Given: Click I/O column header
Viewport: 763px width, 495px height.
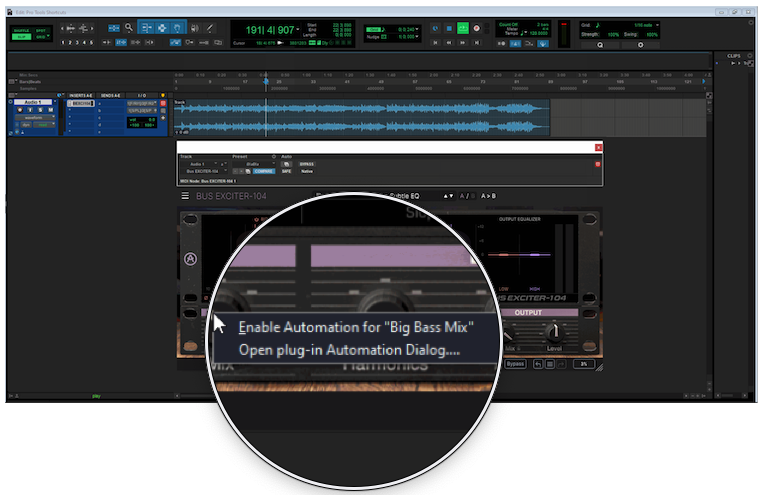Looking at the screenshot, I should click(142, 95).
